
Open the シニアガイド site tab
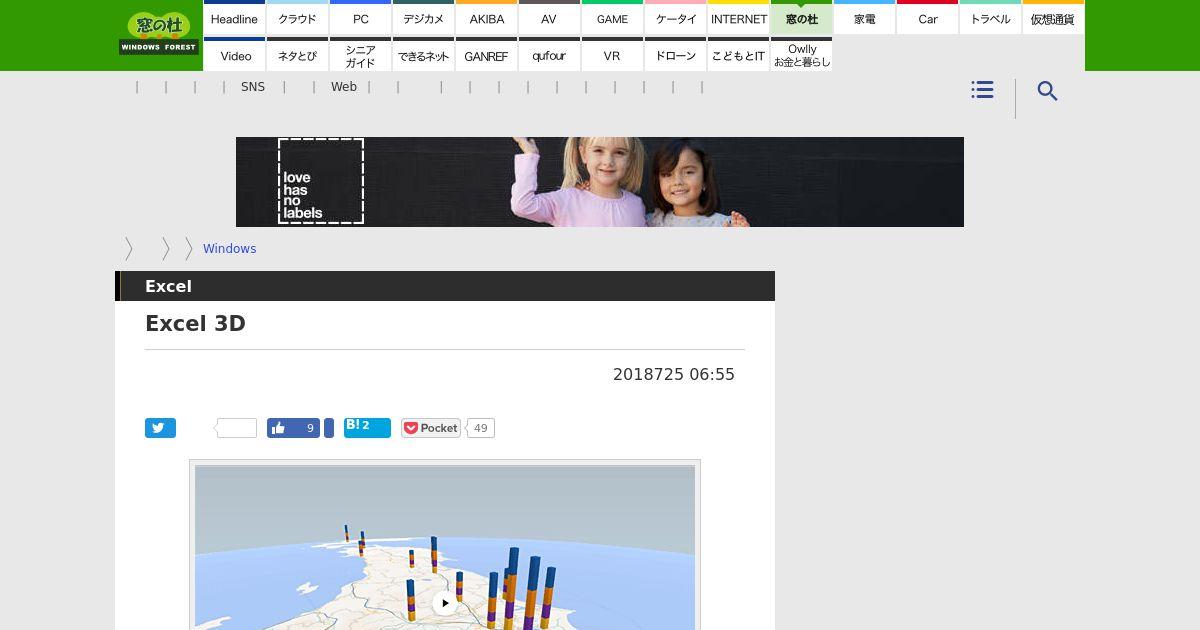click(360, 55)
